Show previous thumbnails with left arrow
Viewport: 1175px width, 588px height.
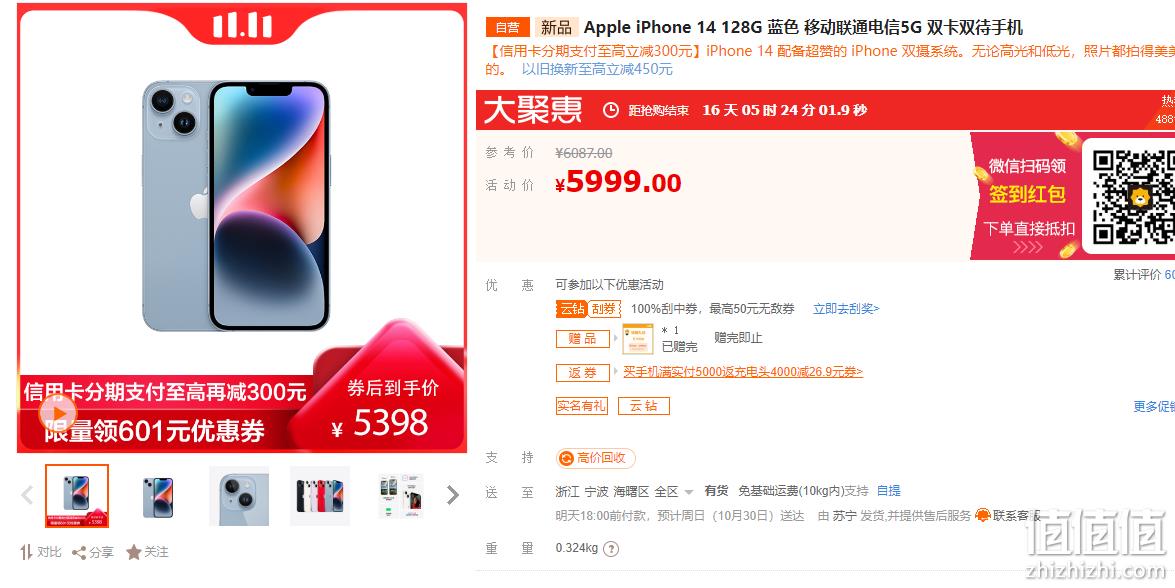pos(28,495)
